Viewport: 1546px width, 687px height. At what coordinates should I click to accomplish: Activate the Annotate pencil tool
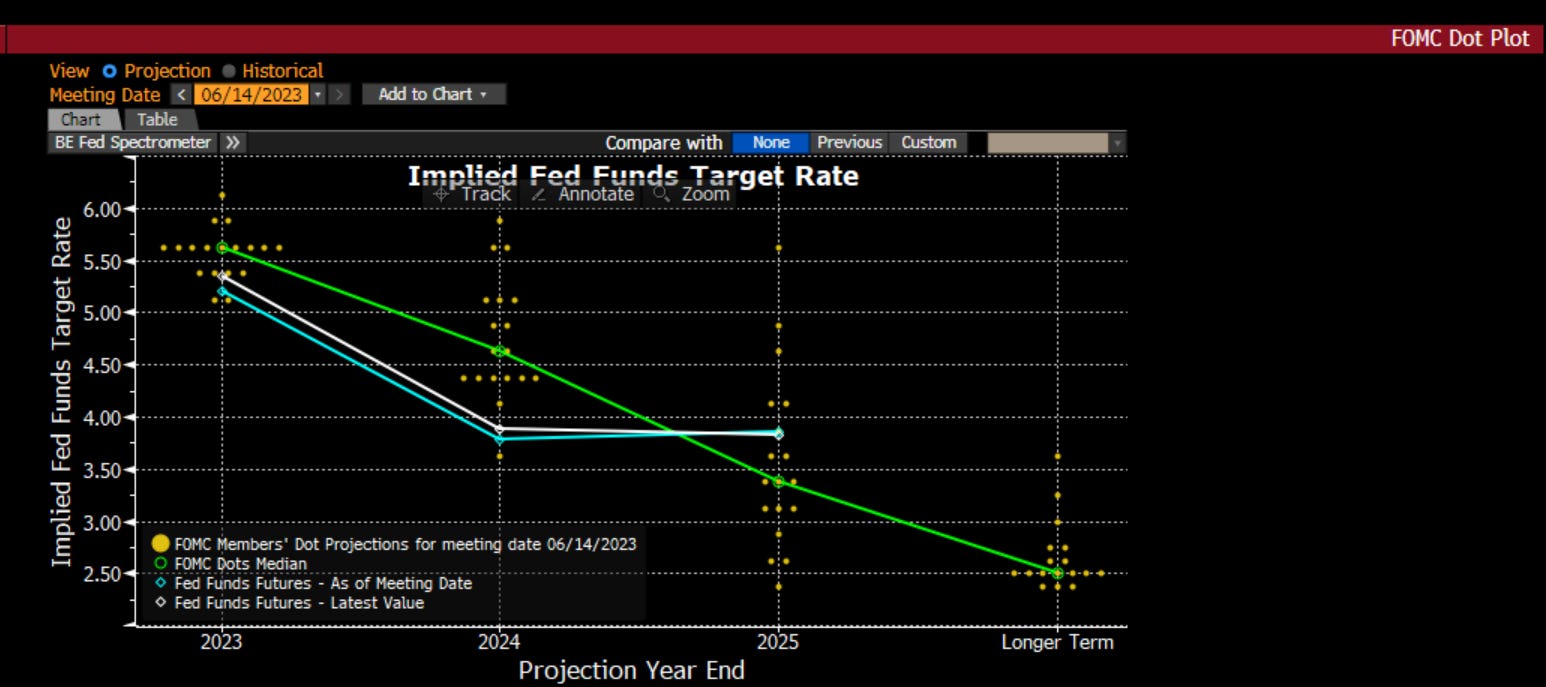click(582, 194)
